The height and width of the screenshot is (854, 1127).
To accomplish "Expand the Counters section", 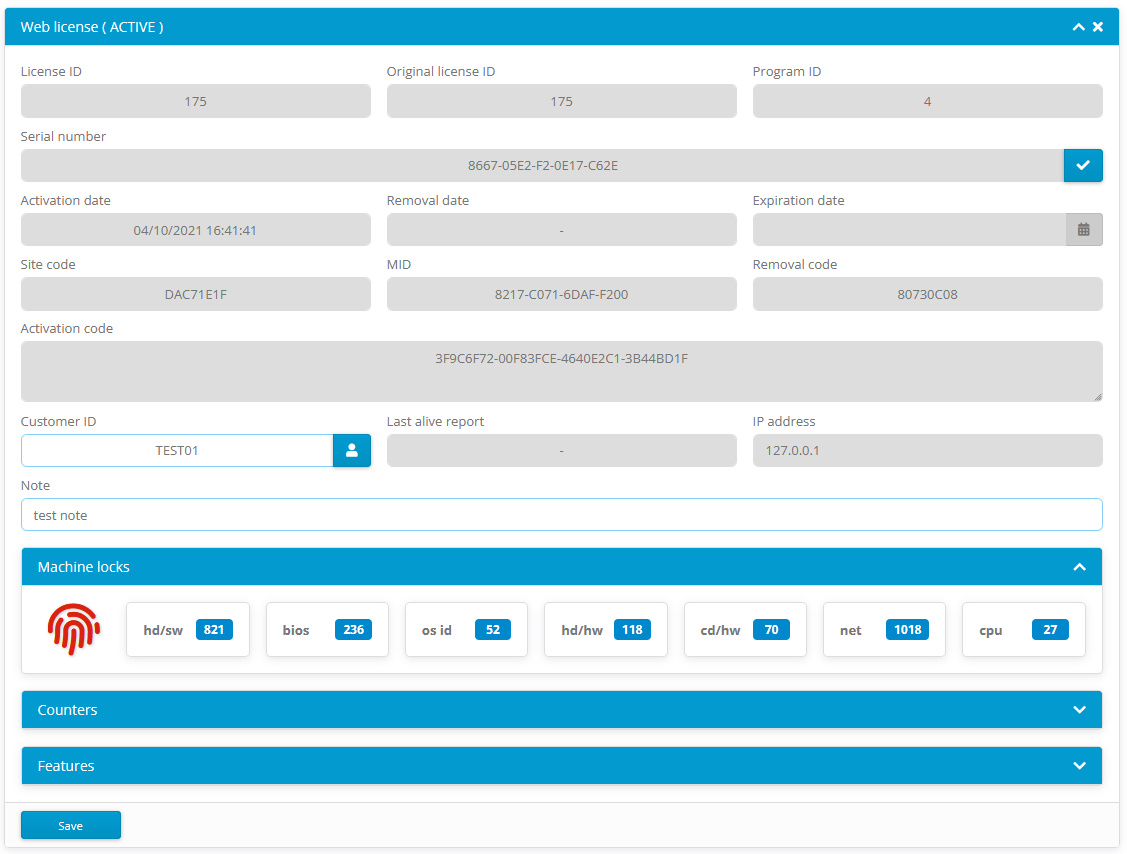I will (1079, 710).
